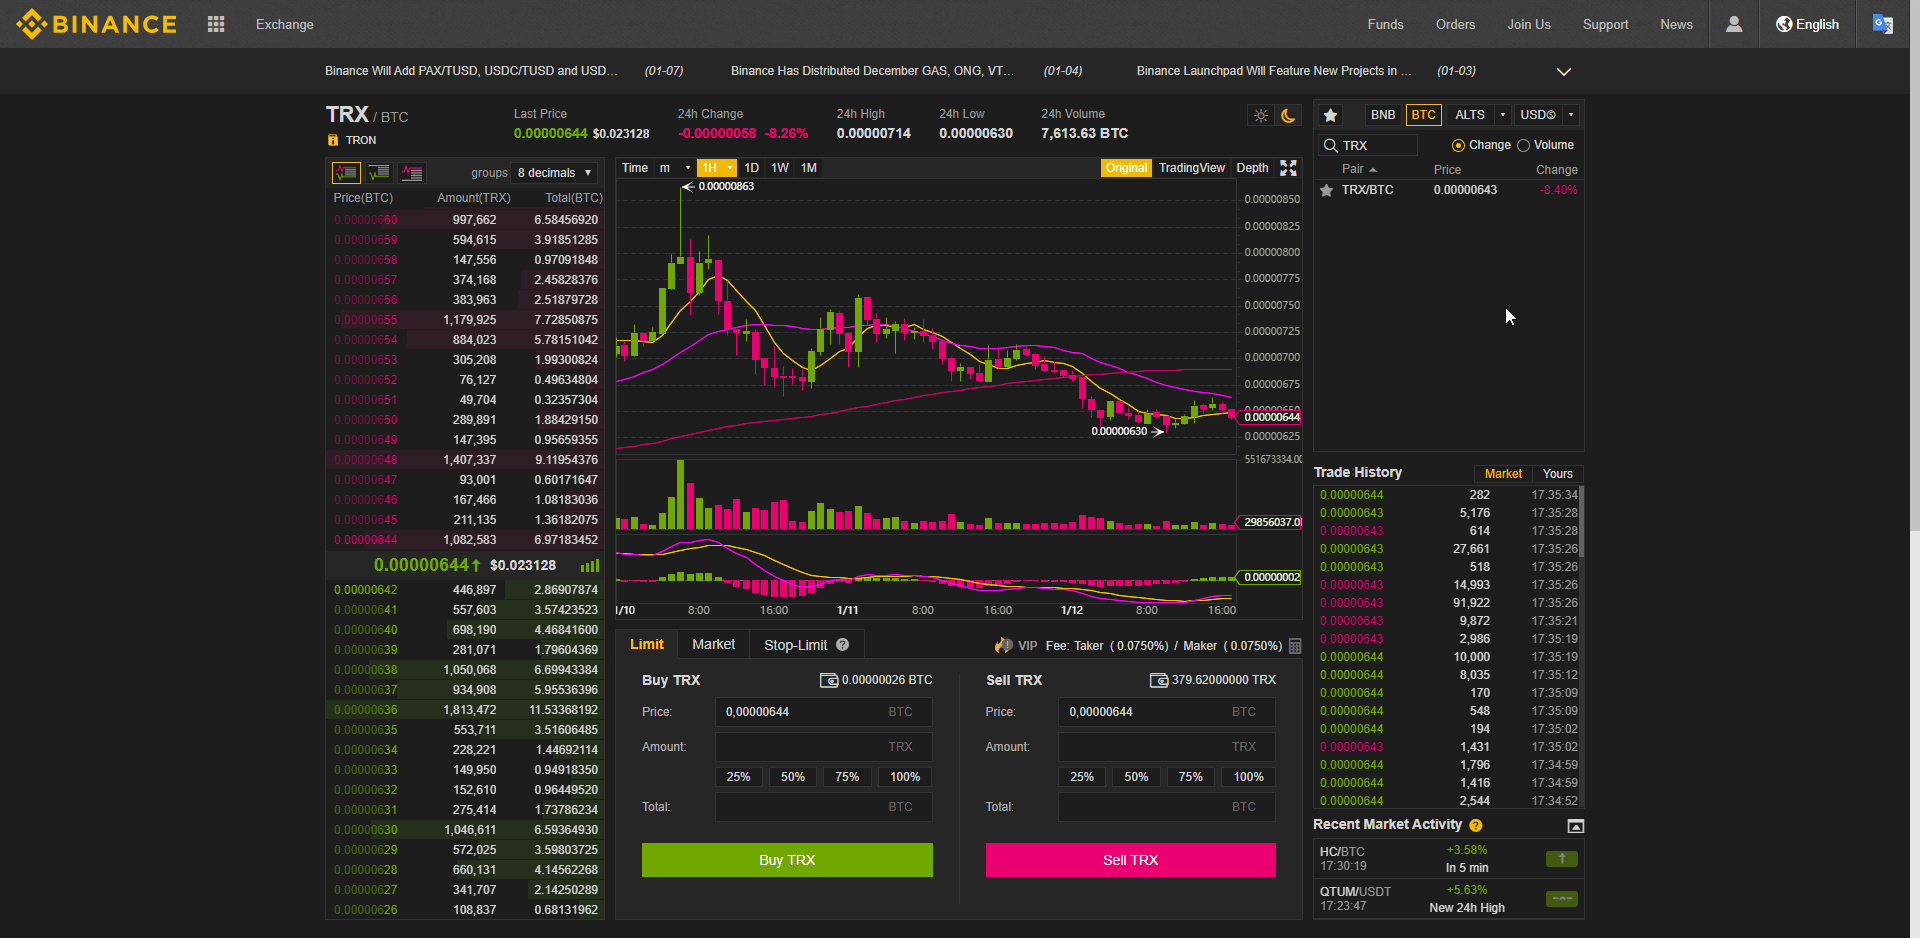The height and width of the screenshot is (938, 1920).
Task: Open the minutes interval dropdown
Action: point(674,168)
